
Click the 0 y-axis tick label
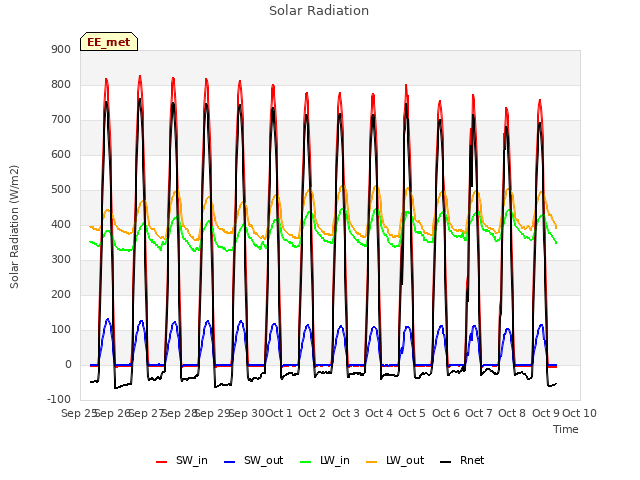pos(68,364)
